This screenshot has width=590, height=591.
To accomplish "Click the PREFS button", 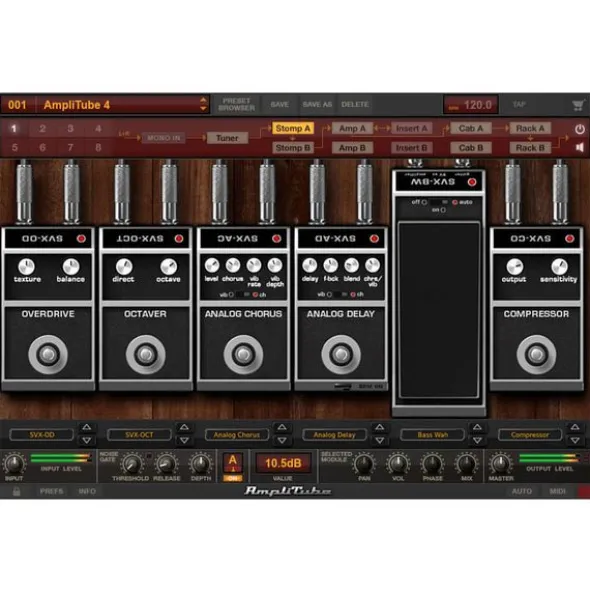I will pos(52,491).
